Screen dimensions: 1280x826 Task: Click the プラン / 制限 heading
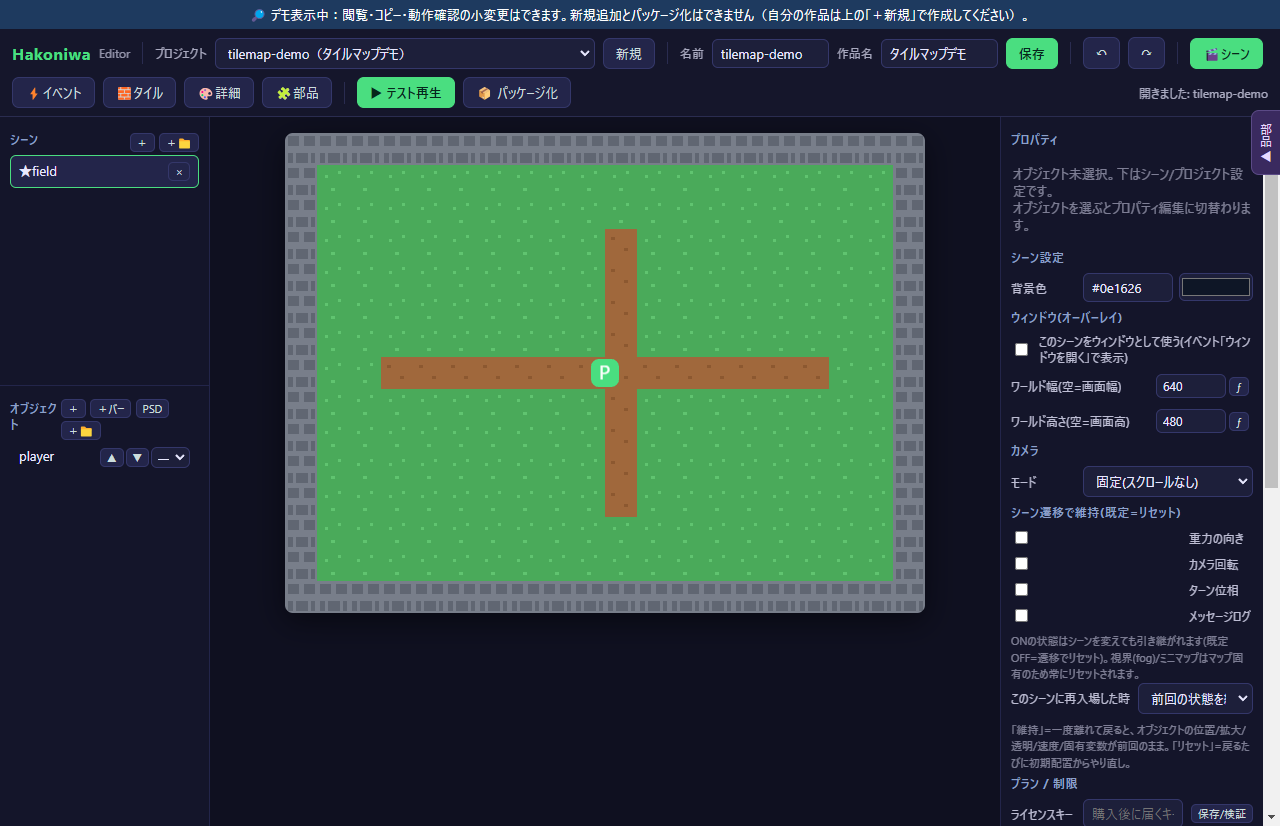click(x=1044, y=783)
